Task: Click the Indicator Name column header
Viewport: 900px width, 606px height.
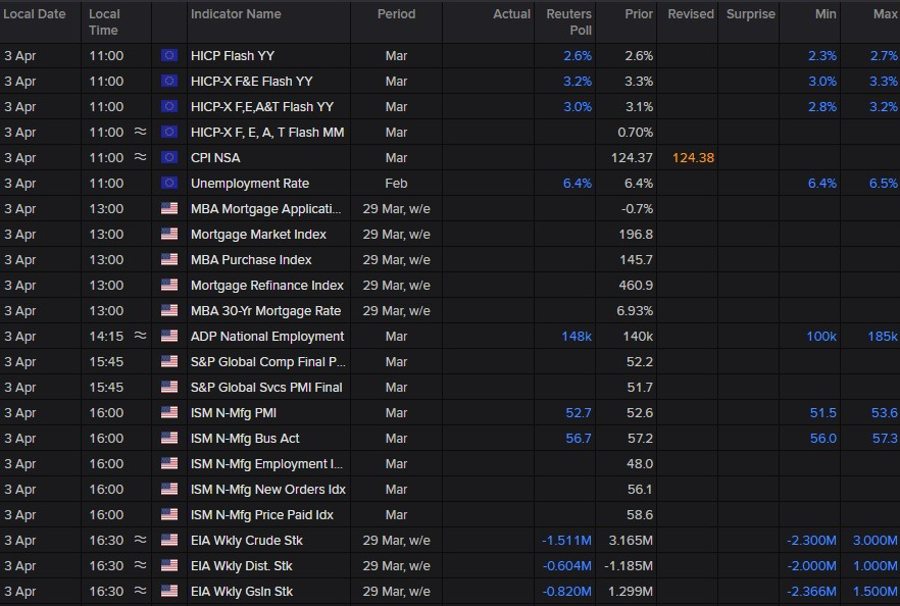Action: pos(236,14)
